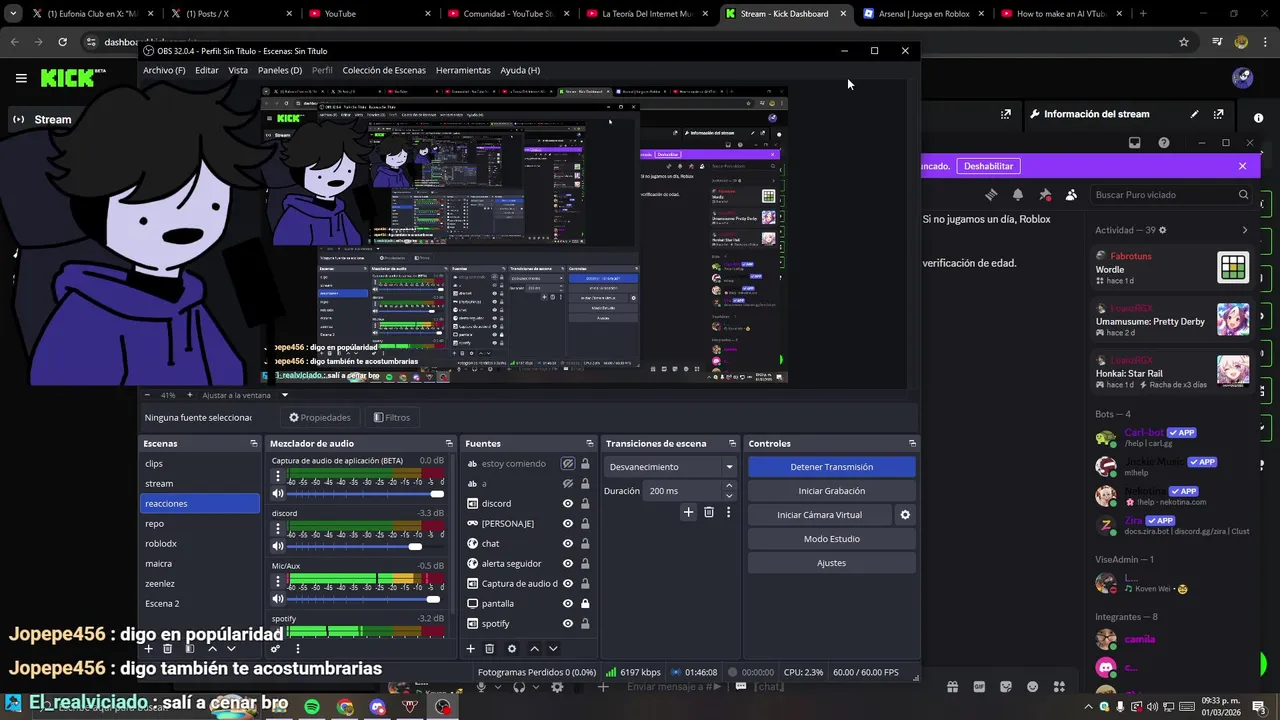Viewport: 1280px width, 720px height.
Task: Lock the spotify source
Action: (585, 624)
